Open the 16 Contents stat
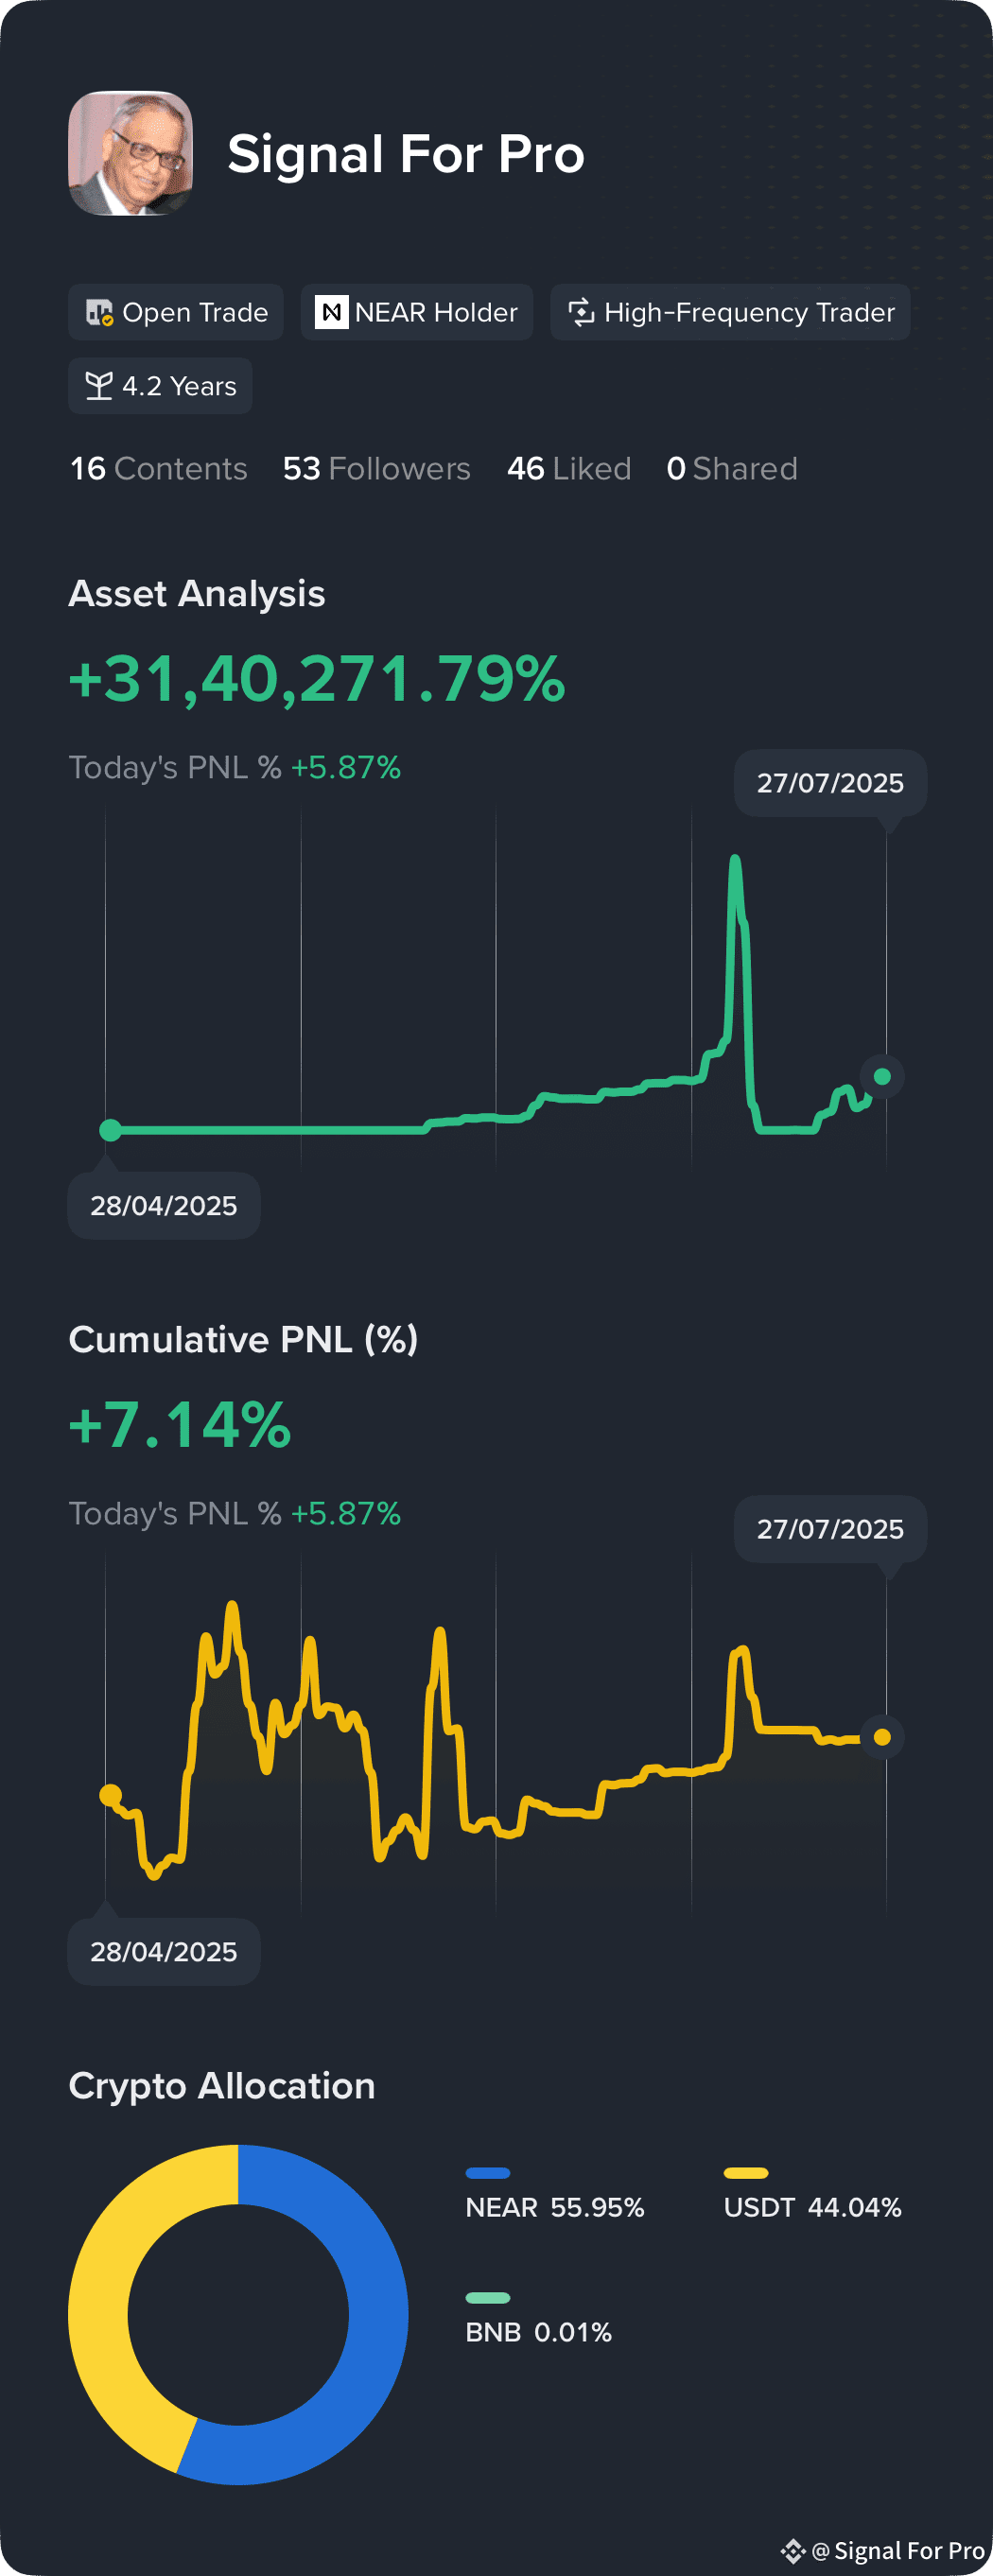993x2576 pixels. 158,468
